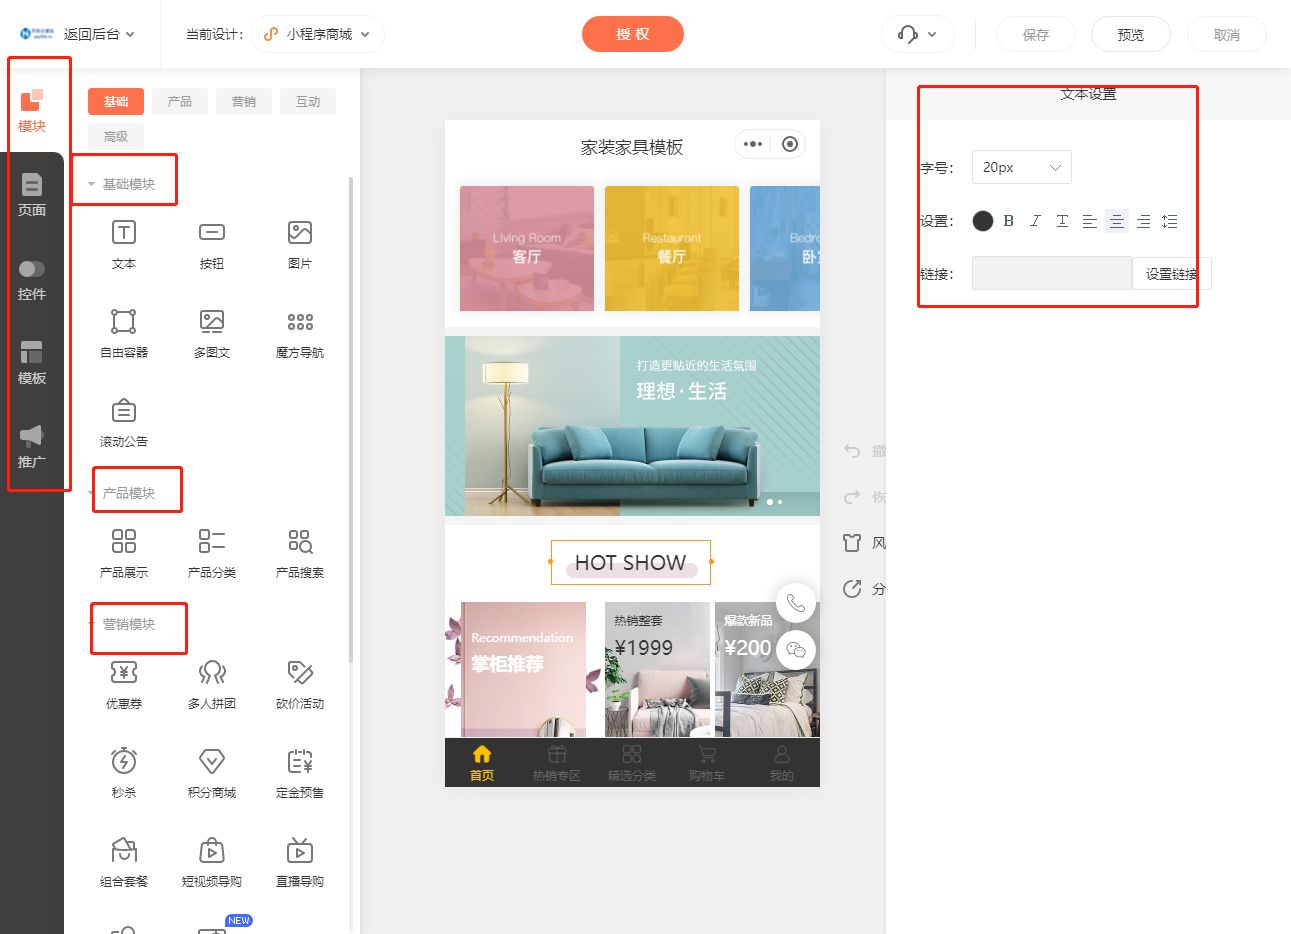Screen dimensions: 1291x934
Task: Select the 积分商城 points mall module
Action: [x=212, y=773]
